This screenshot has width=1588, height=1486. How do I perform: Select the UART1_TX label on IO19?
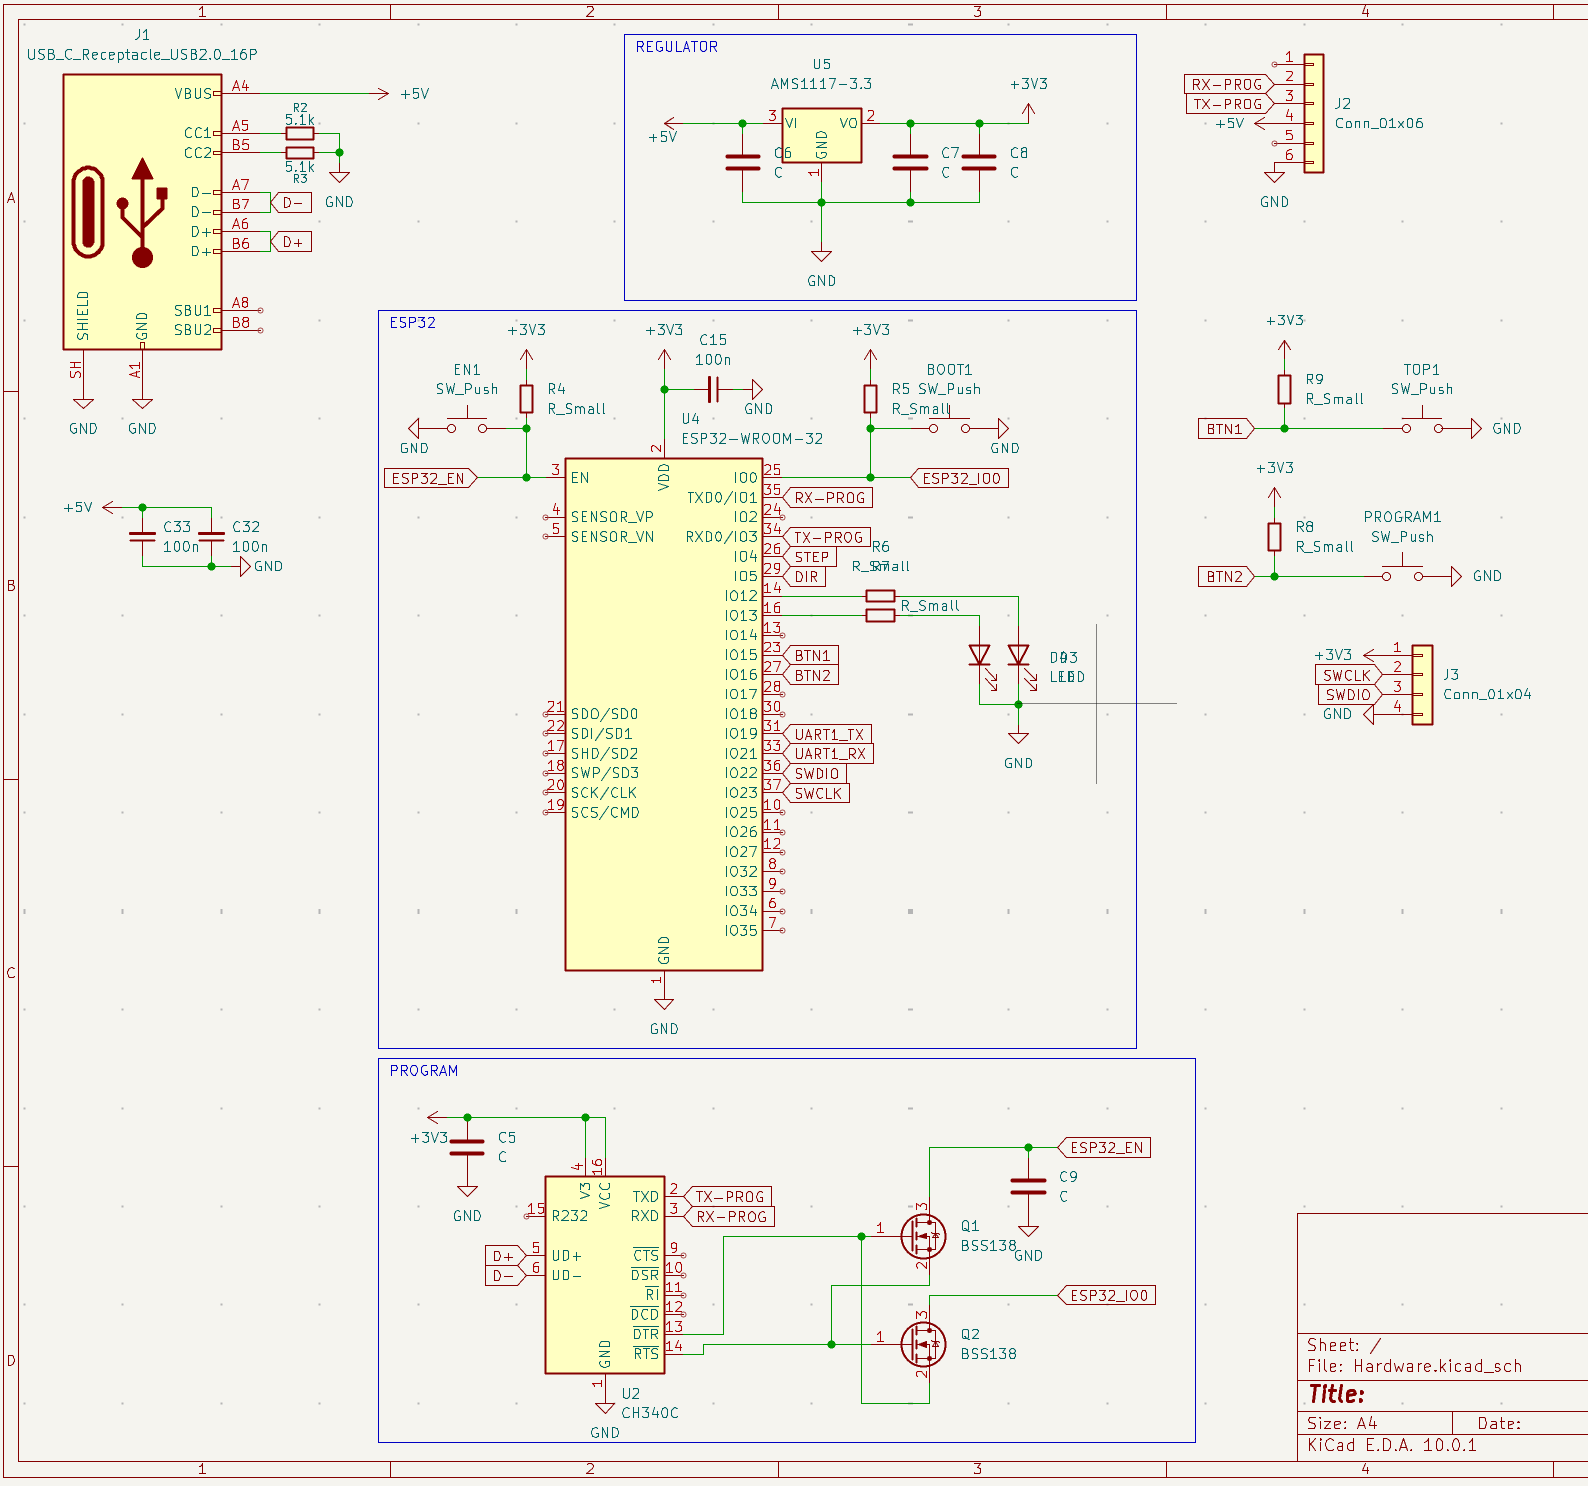tap(827, 734)
